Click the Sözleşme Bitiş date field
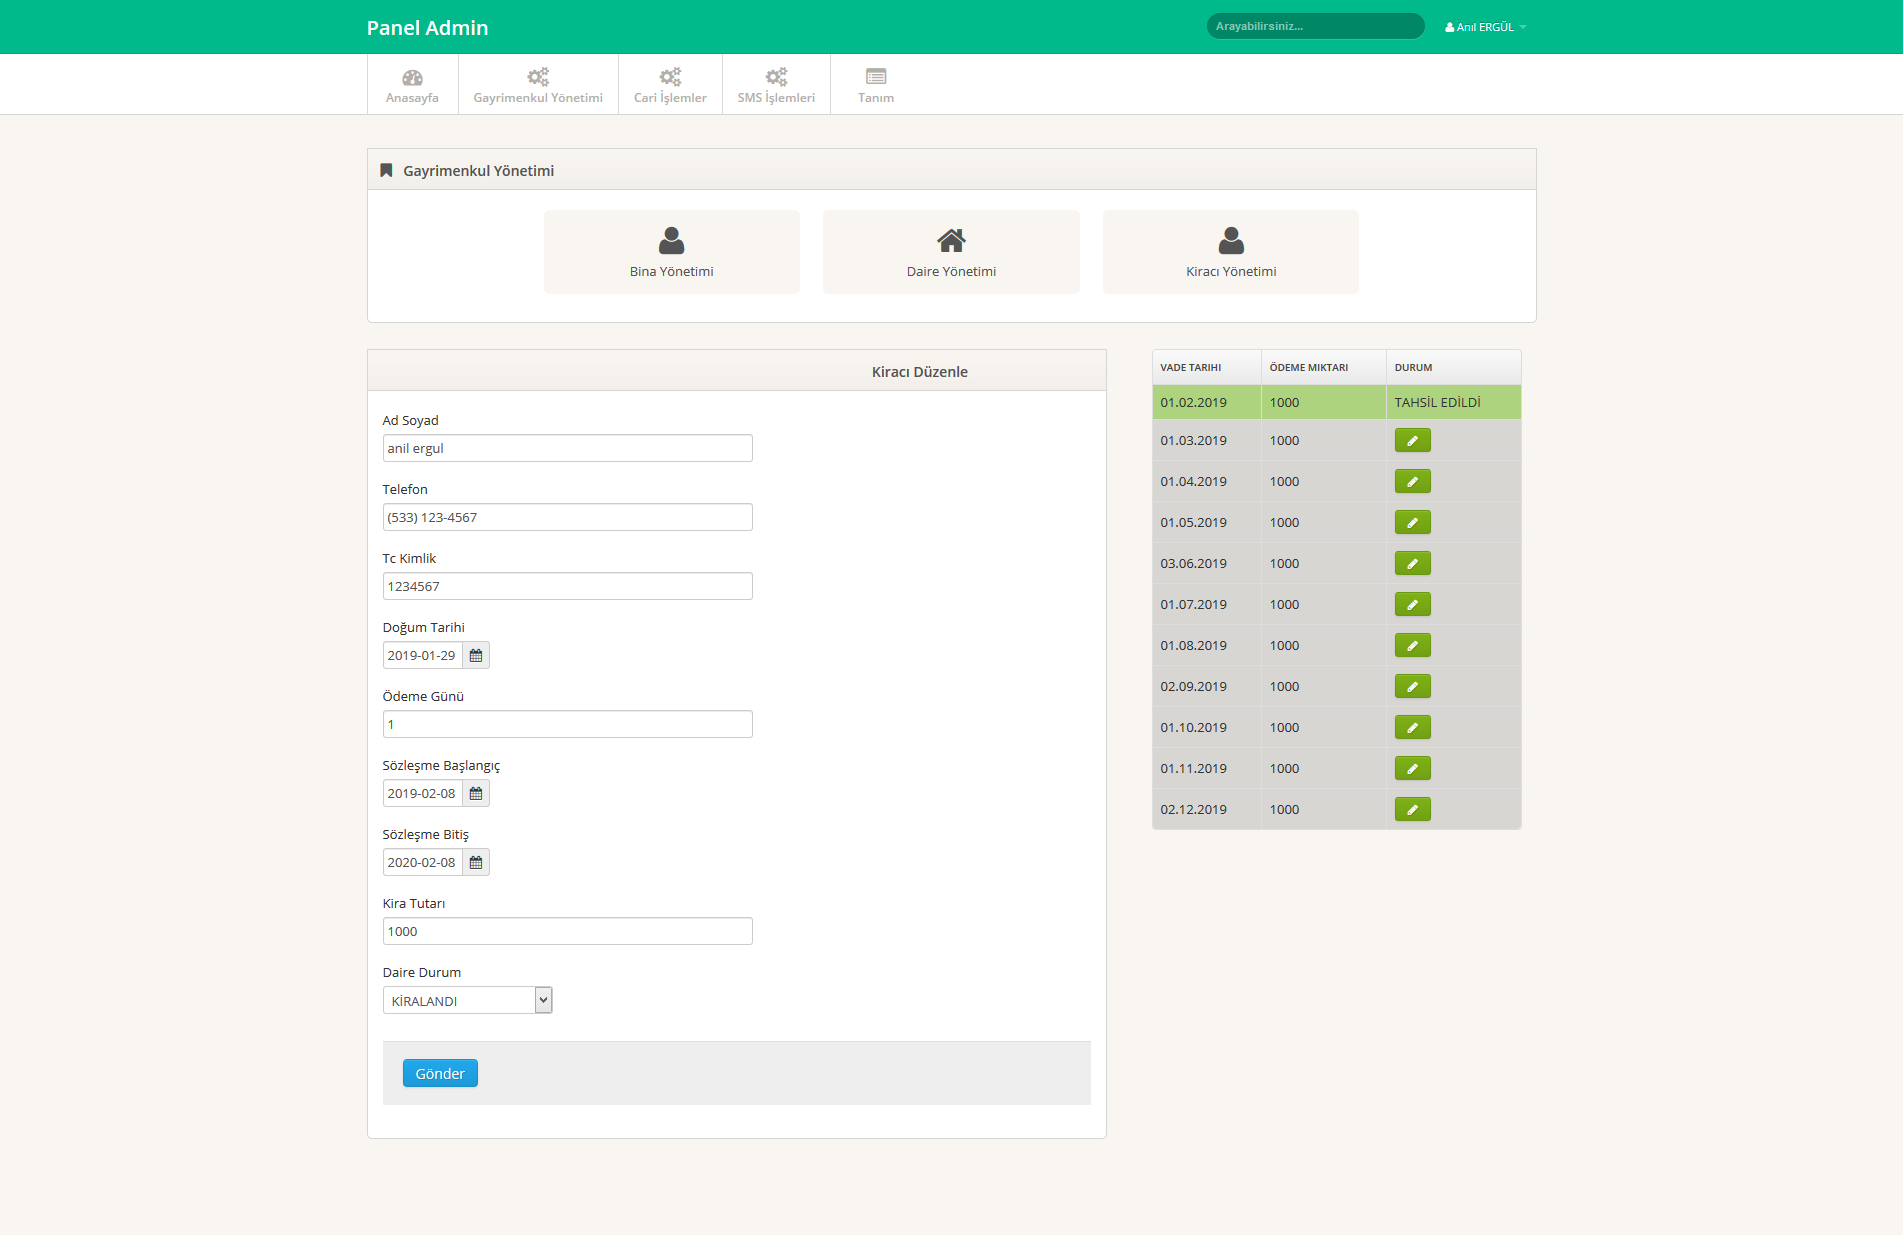This screenshot has height=1235, width=1903. click(422, 862)
